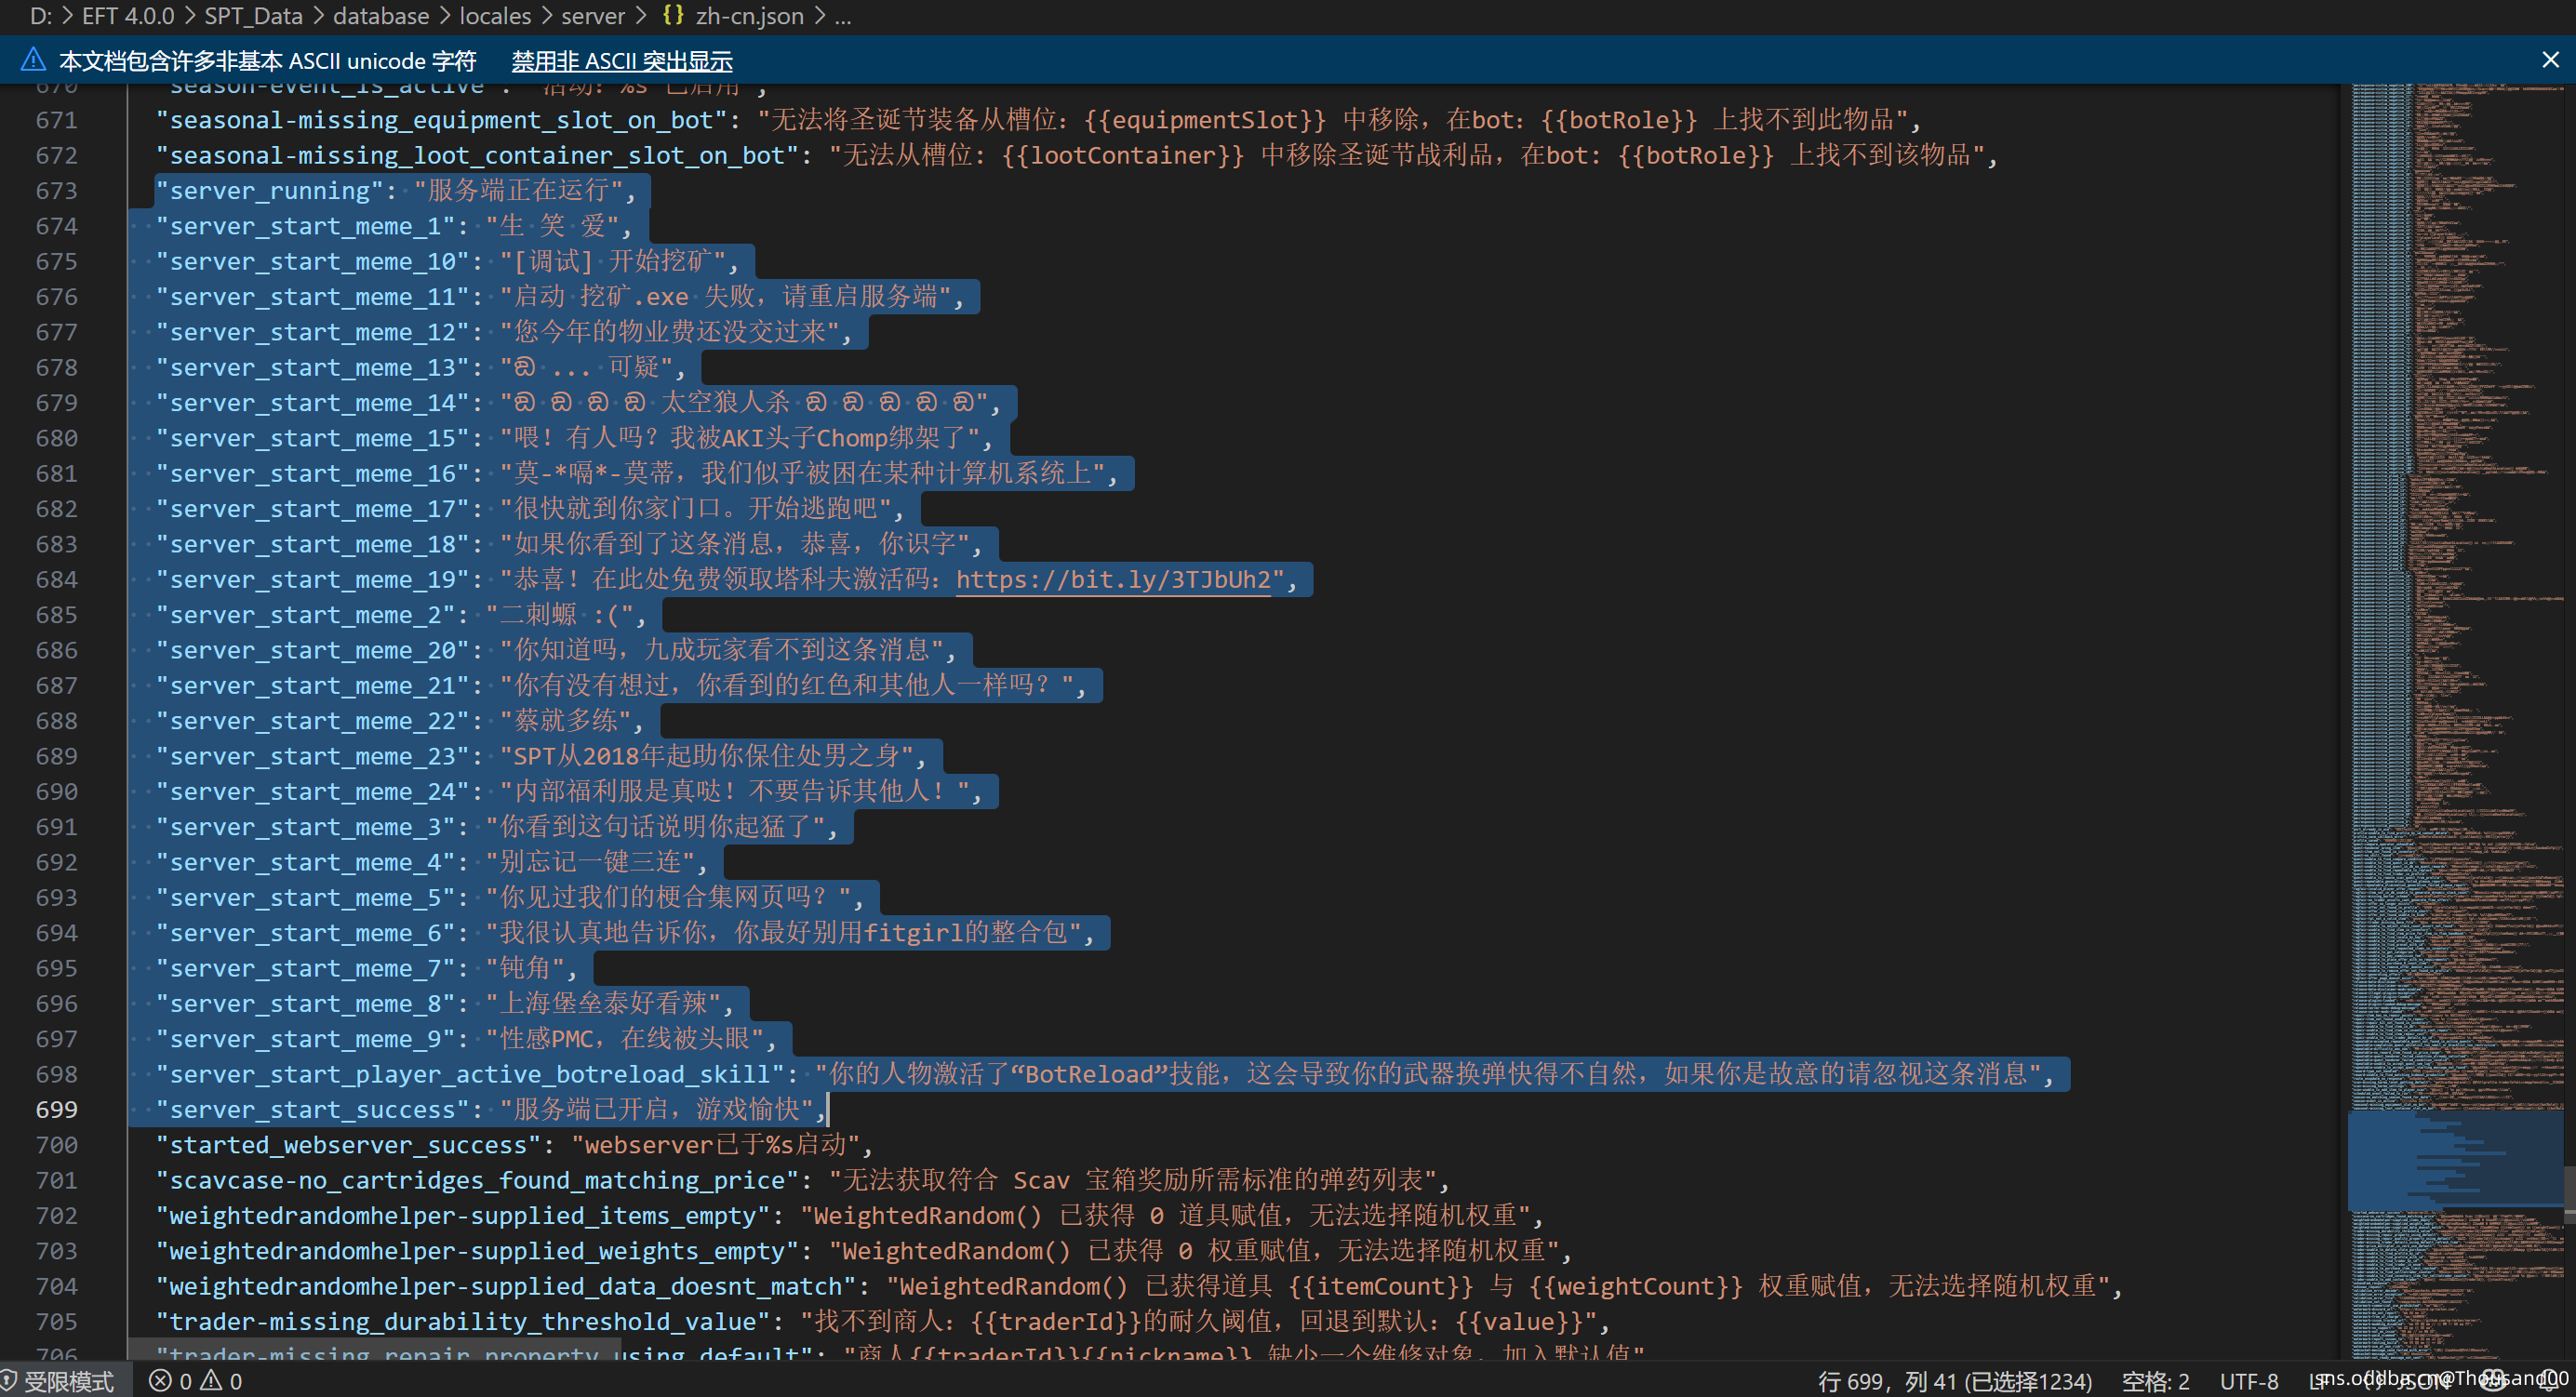2576x1397 pixels.
Task: Click the value "钝角" on line 695
Action: 524,968
